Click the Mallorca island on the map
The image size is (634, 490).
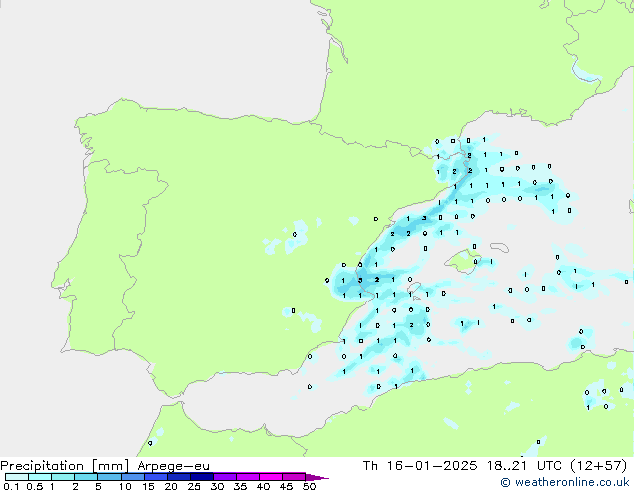coord(463,261)
